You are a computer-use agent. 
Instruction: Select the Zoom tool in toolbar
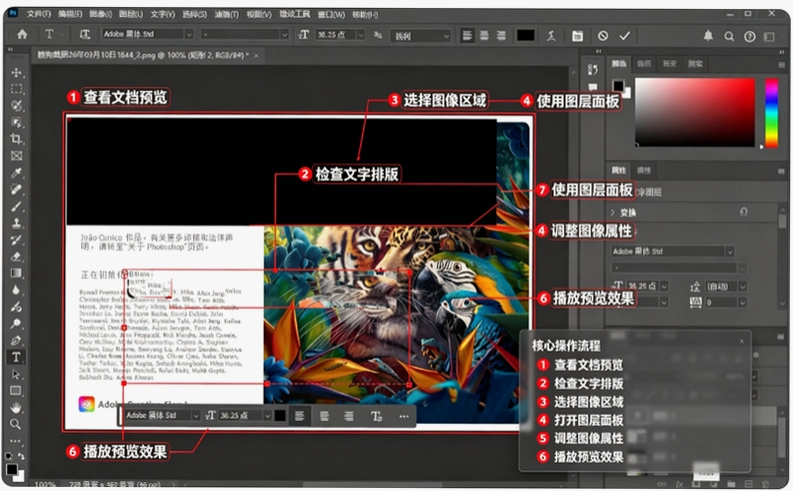pyautogui.click(x=16, y=424)
